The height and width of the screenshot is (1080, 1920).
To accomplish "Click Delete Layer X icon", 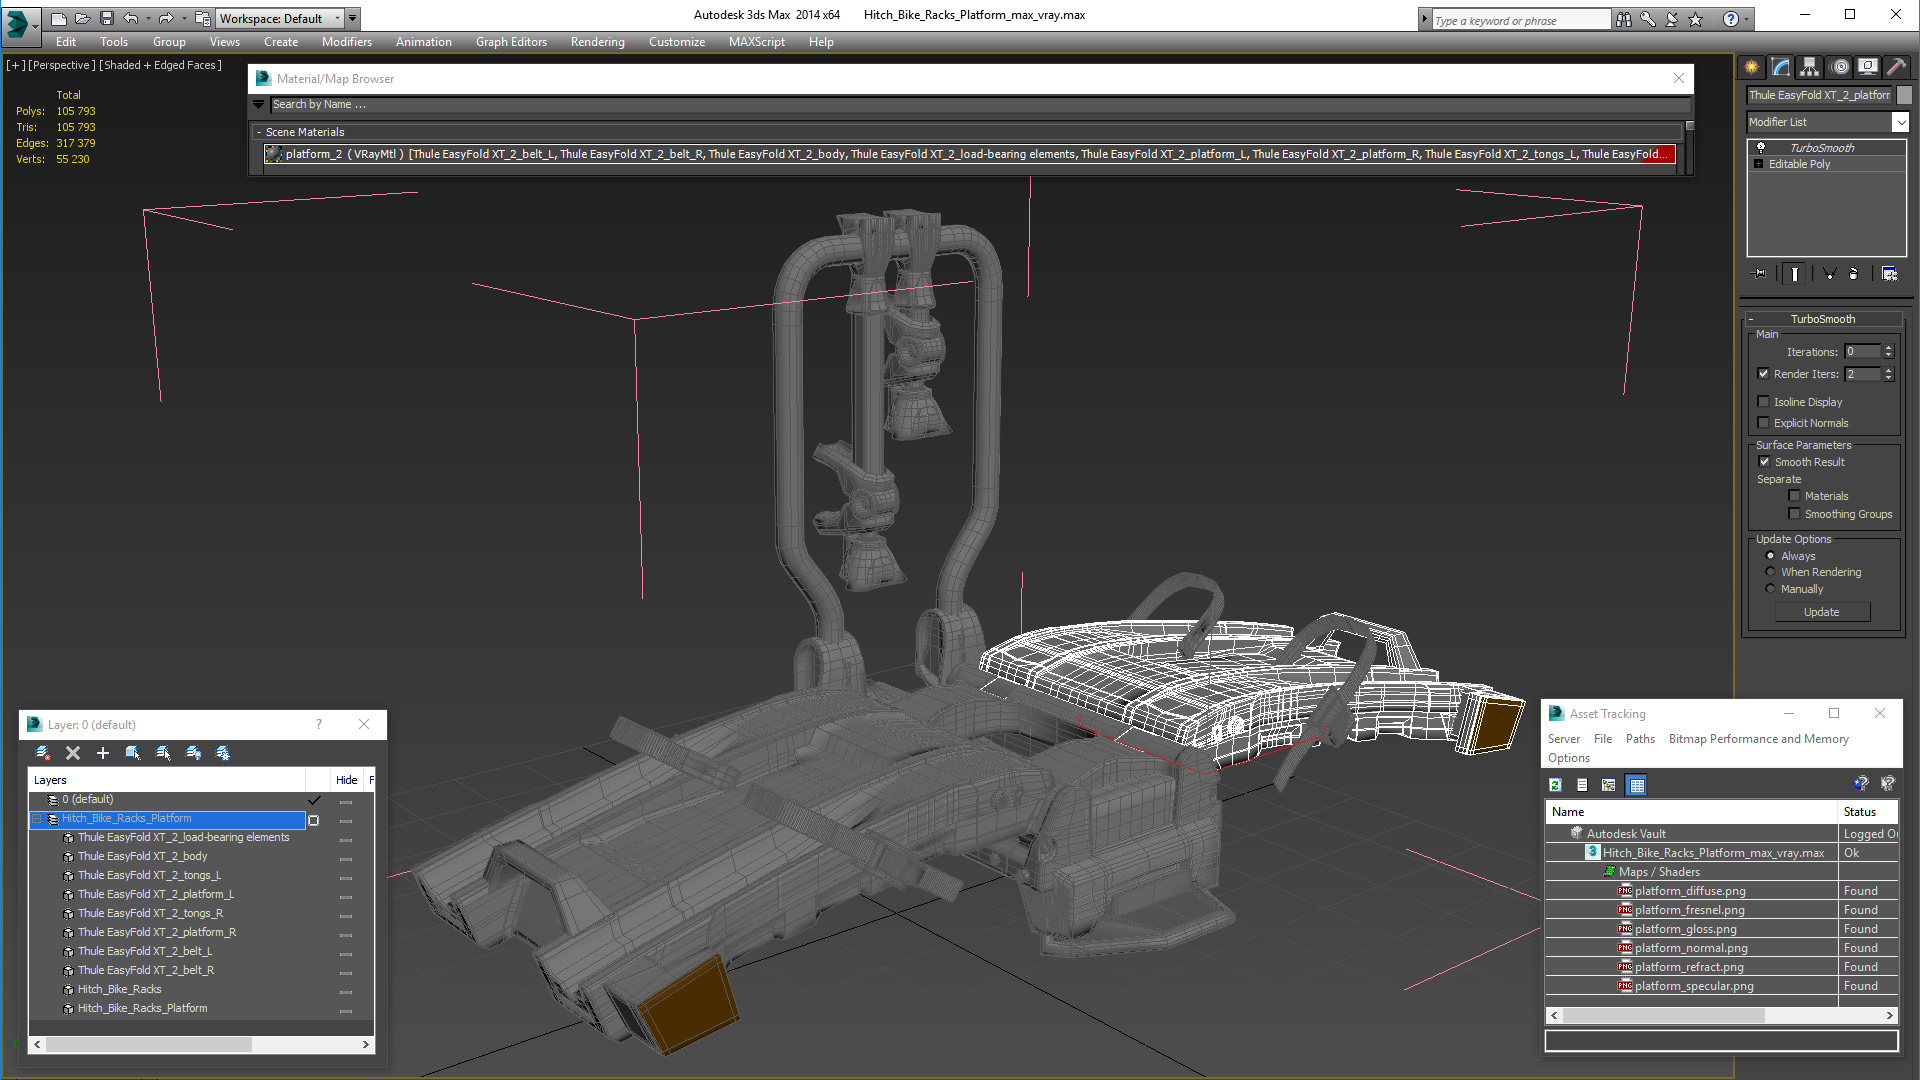I will [73, 753].
